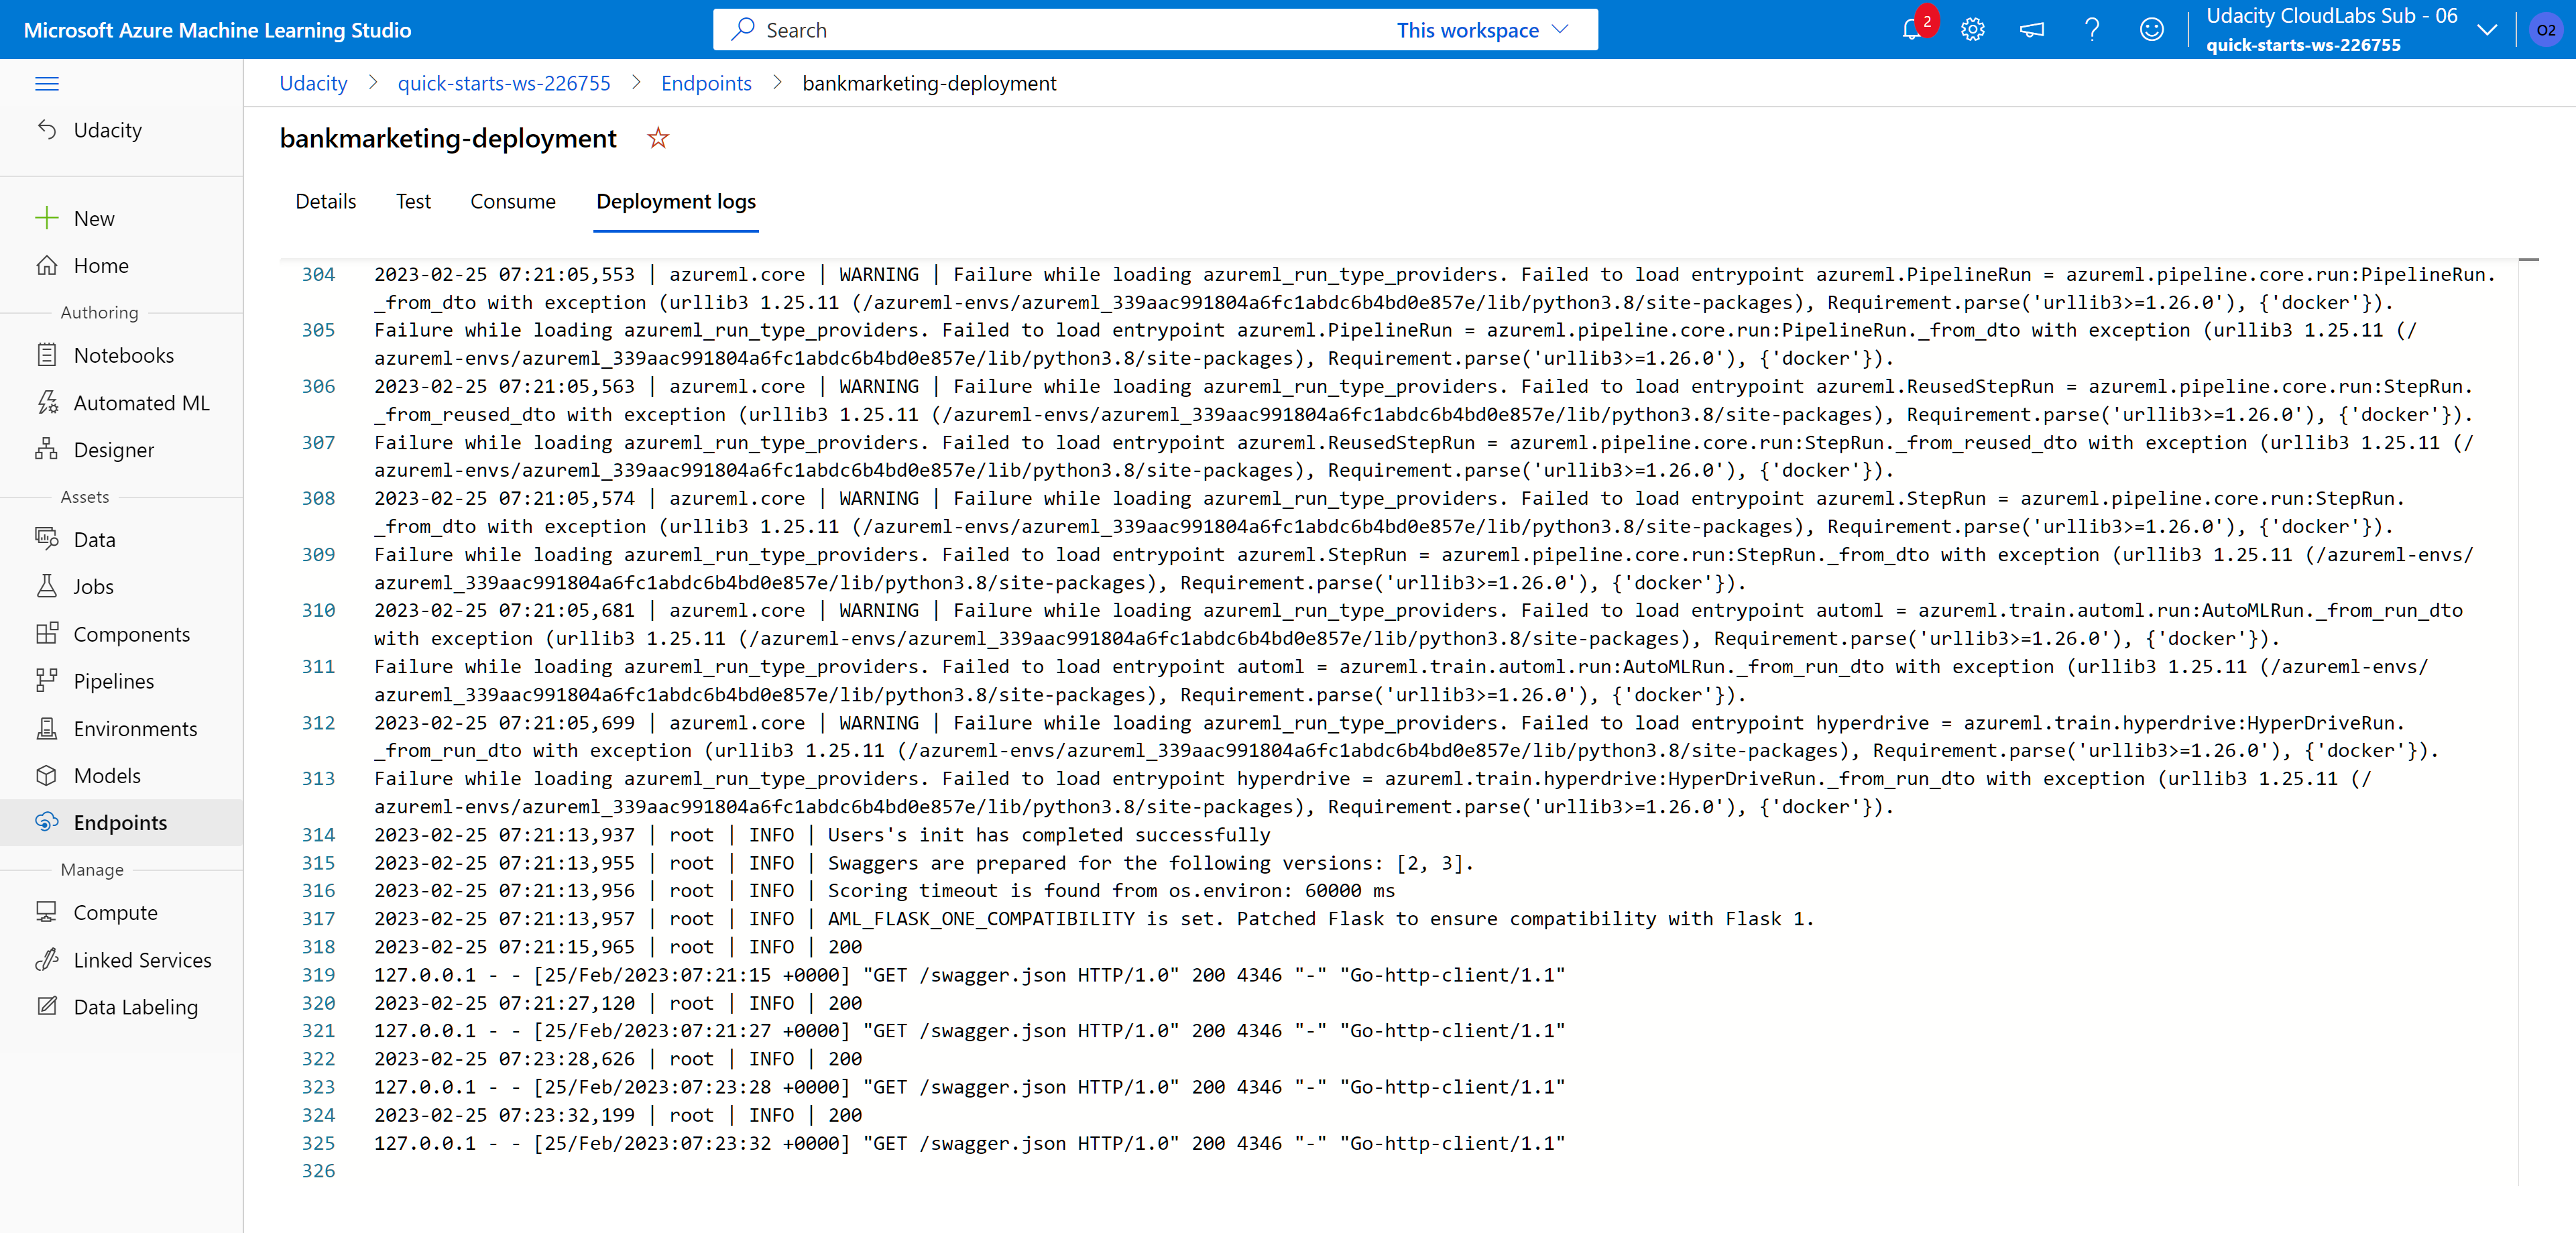Click inside the Search field
Viewport: 2576px width, 1233px height.
[1000, 29]
